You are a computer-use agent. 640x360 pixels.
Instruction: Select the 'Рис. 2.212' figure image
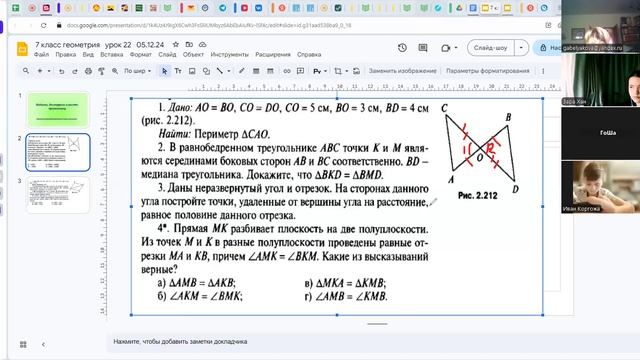(337, 207)
